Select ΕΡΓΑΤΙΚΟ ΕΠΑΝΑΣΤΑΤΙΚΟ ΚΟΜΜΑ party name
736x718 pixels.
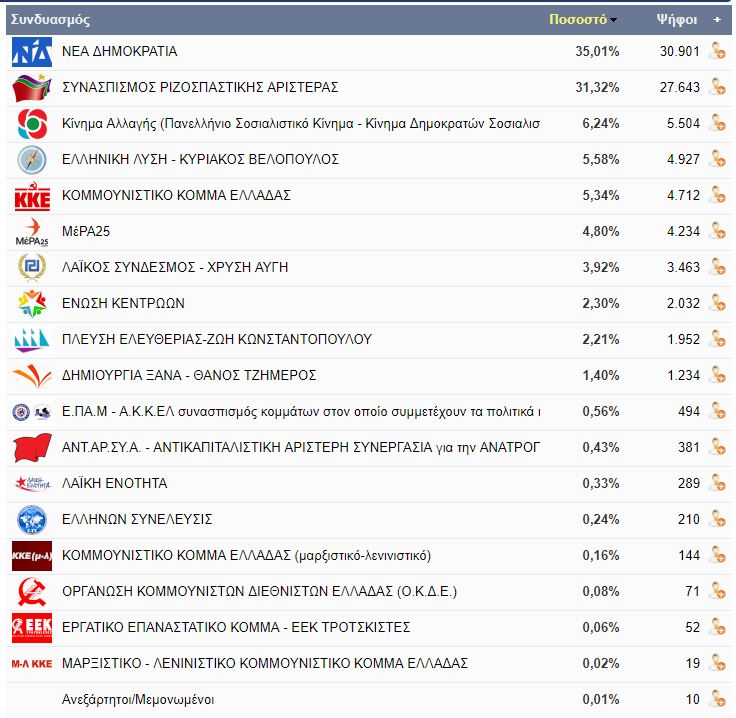point(236,627)
